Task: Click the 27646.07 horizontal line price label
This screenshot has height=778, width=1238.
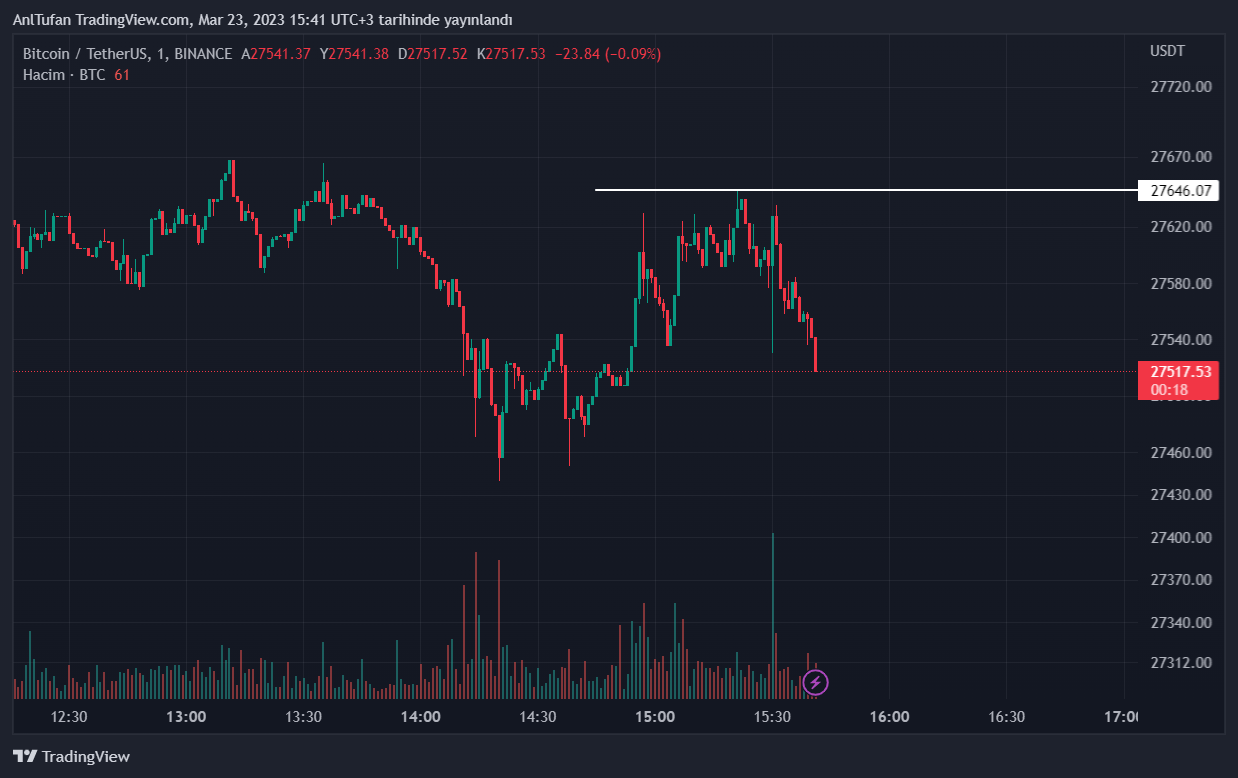Action: point(1180,190)
